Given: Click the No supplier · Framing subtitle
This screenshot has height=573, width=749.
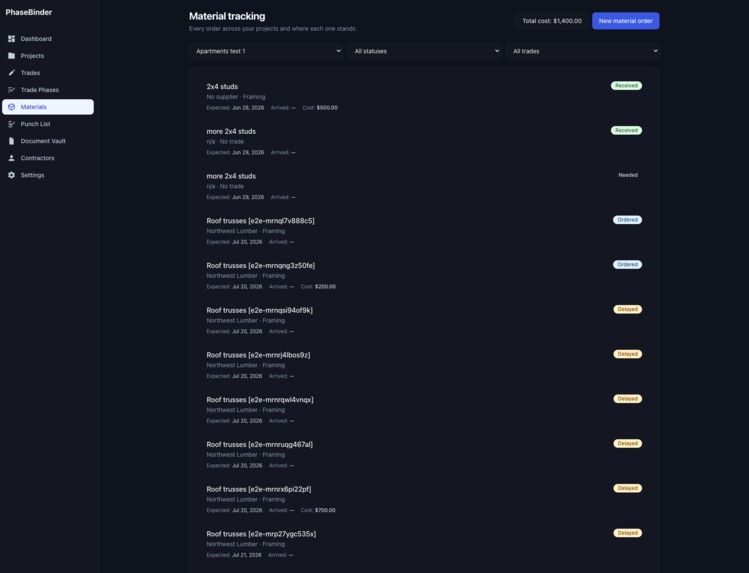Looking at the screenshot, I should pos(236,97).
